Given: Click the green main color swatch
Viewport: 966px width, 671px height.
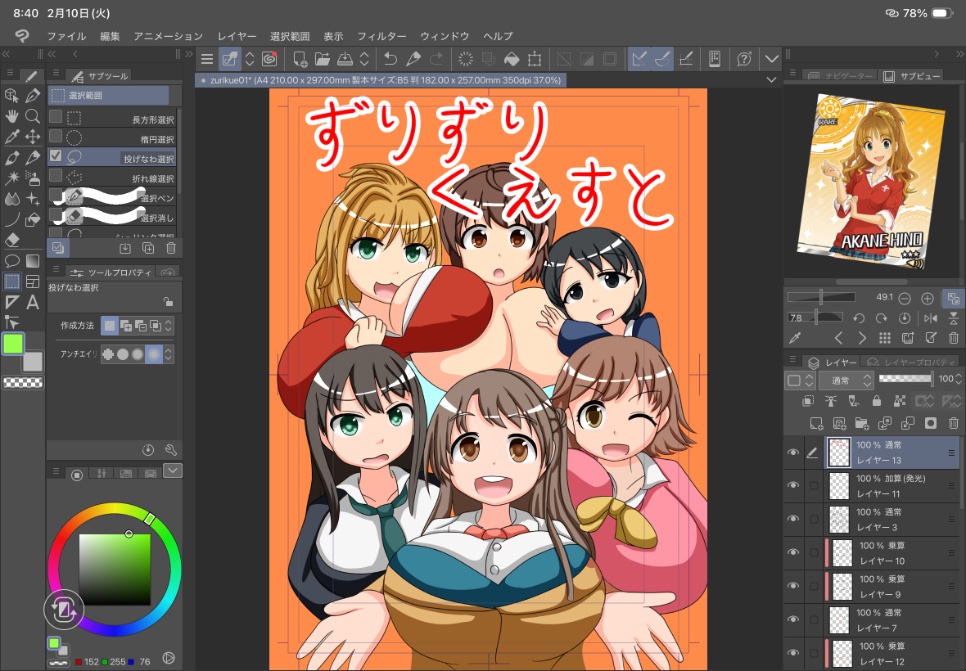Looking at the screenshot, I should point(13,343).
